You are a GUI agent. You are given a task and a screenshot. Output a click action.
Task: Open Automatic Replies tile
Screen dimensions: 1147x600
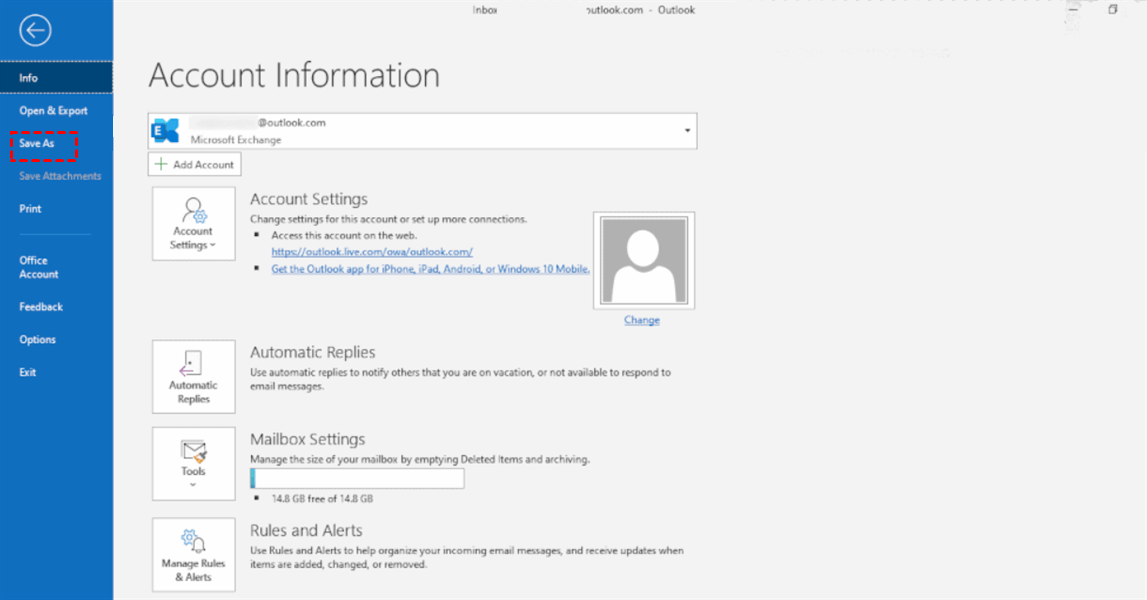pyautogui.click(x=193, y=377)
